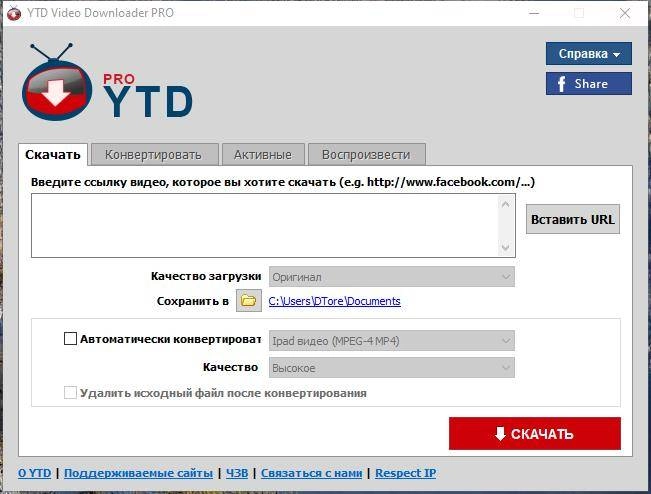
Task: Close the YTD Video Downloader window
Action: click(x=625, y=13)
